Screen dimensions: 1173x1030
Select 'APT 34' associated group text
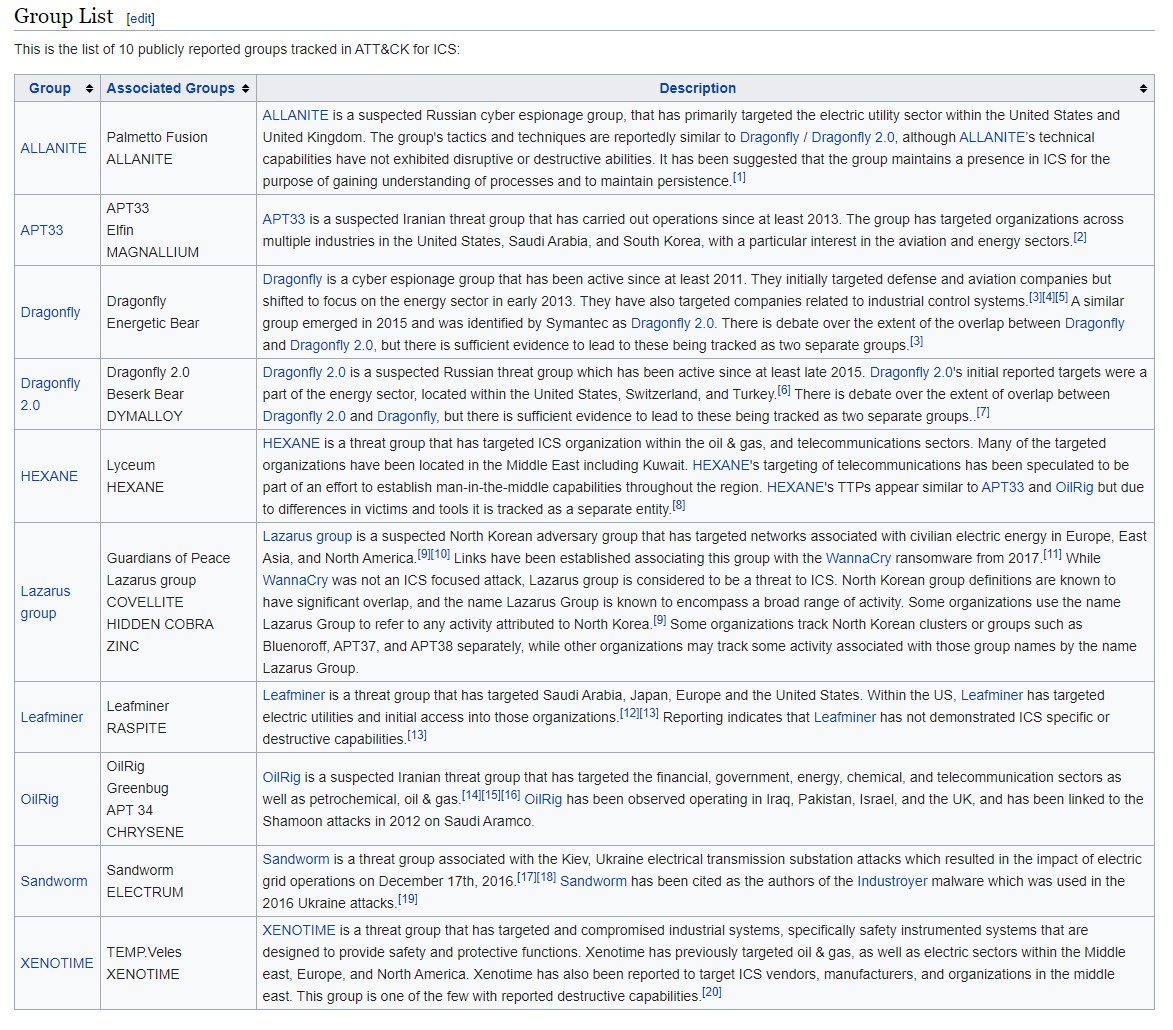click(x=129, y=810)
